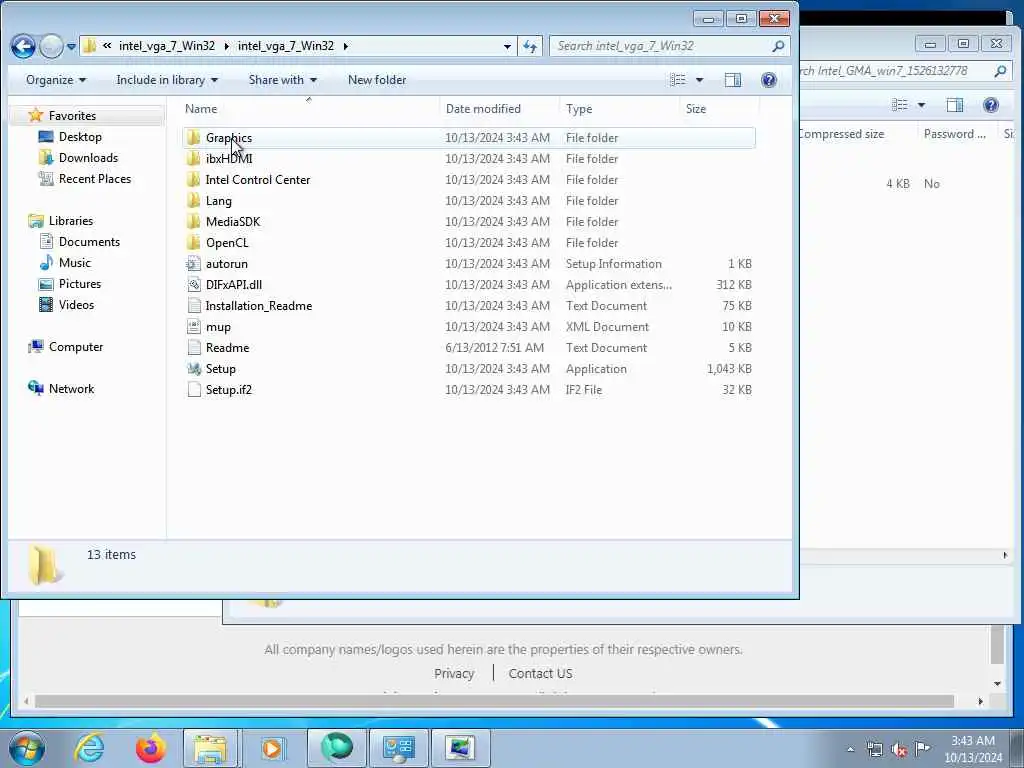
Task: Sort by Type column header
Action: (x=579, y=108)
